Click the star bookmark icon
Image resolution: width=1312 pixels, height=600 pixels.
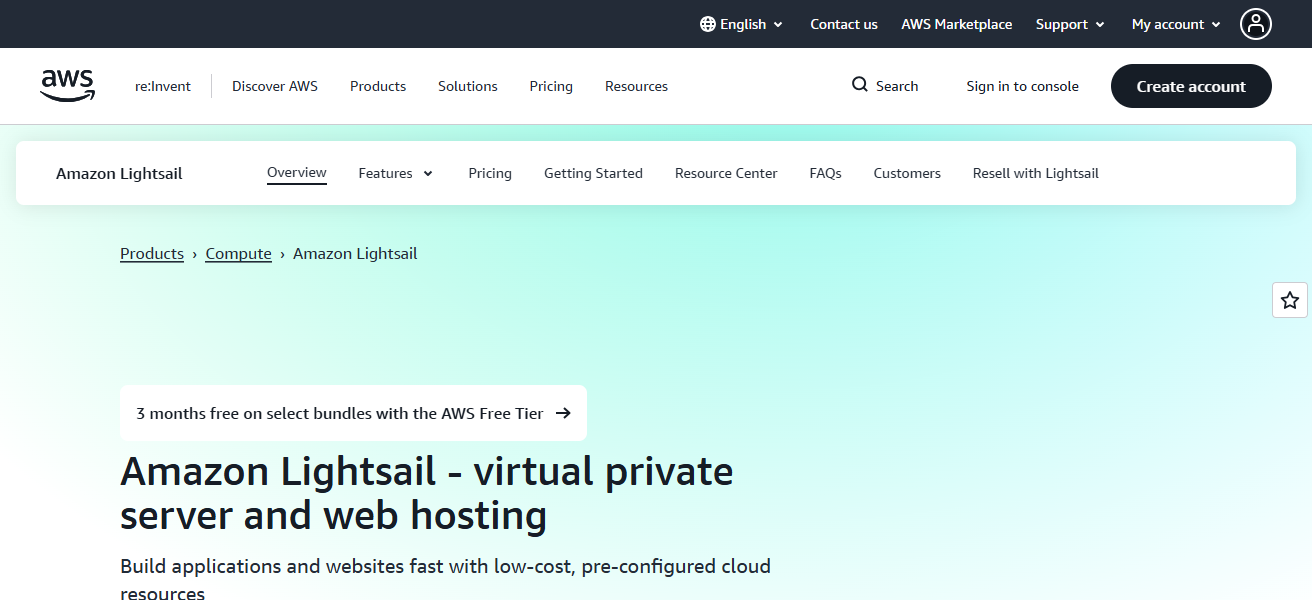[1289, 300]
